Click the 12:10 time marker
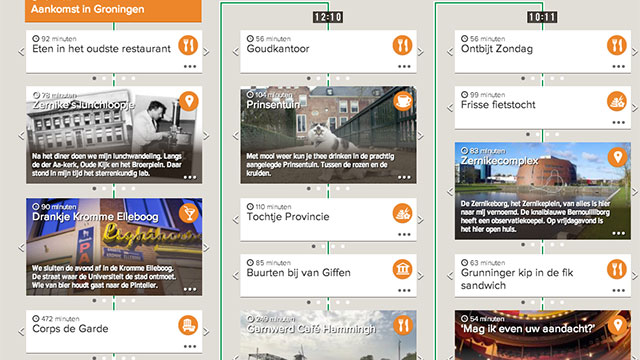The width and height of the screenshot is (640, 360). click(328, 17)
